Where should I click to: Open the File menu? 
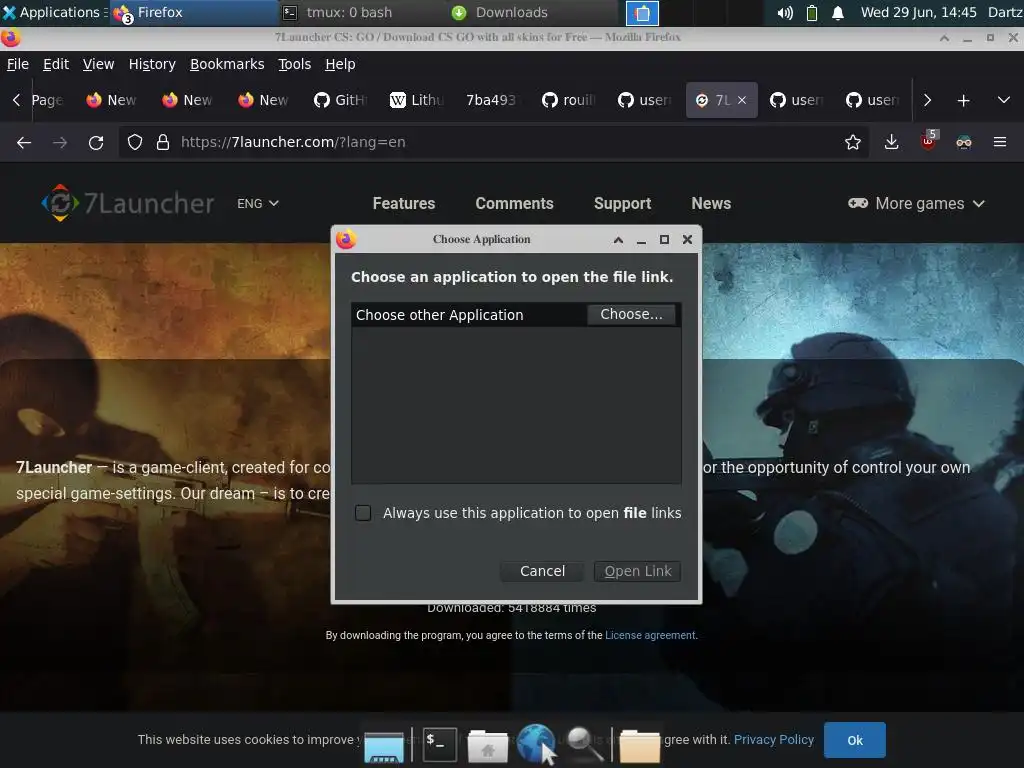[18, 64]
